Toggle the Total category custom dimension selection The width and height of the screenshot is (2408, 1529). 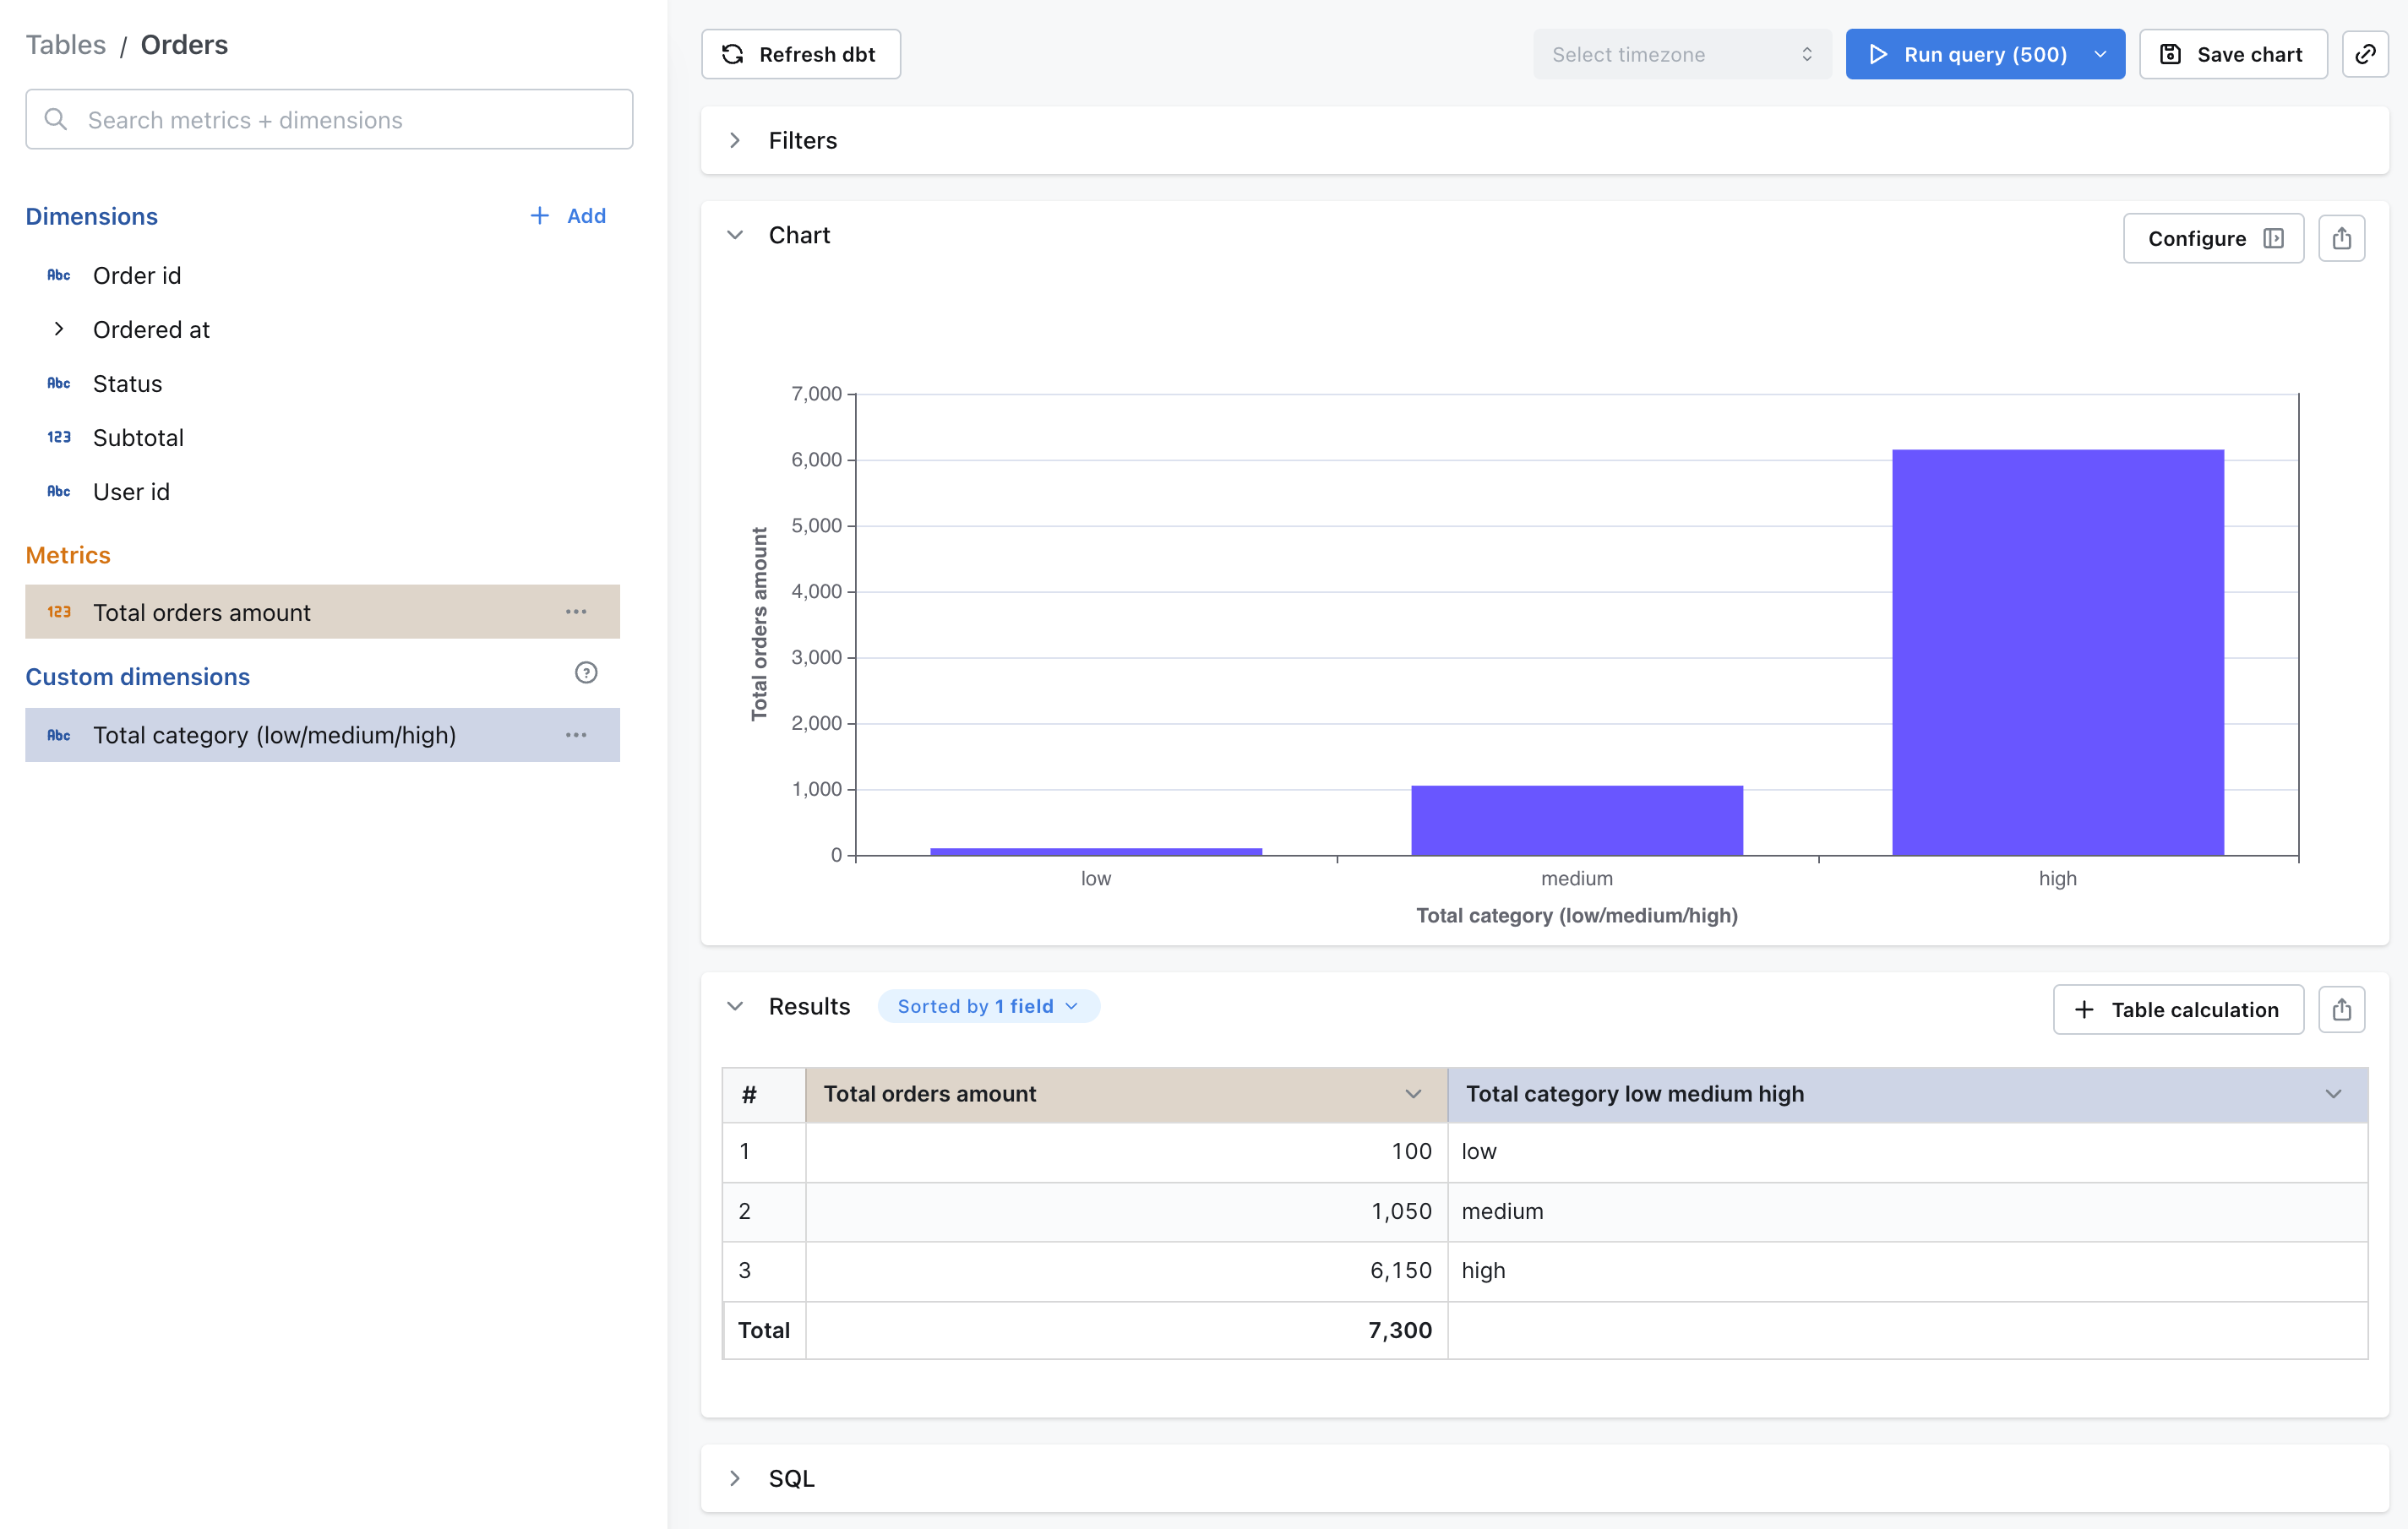tap(274, 735)
